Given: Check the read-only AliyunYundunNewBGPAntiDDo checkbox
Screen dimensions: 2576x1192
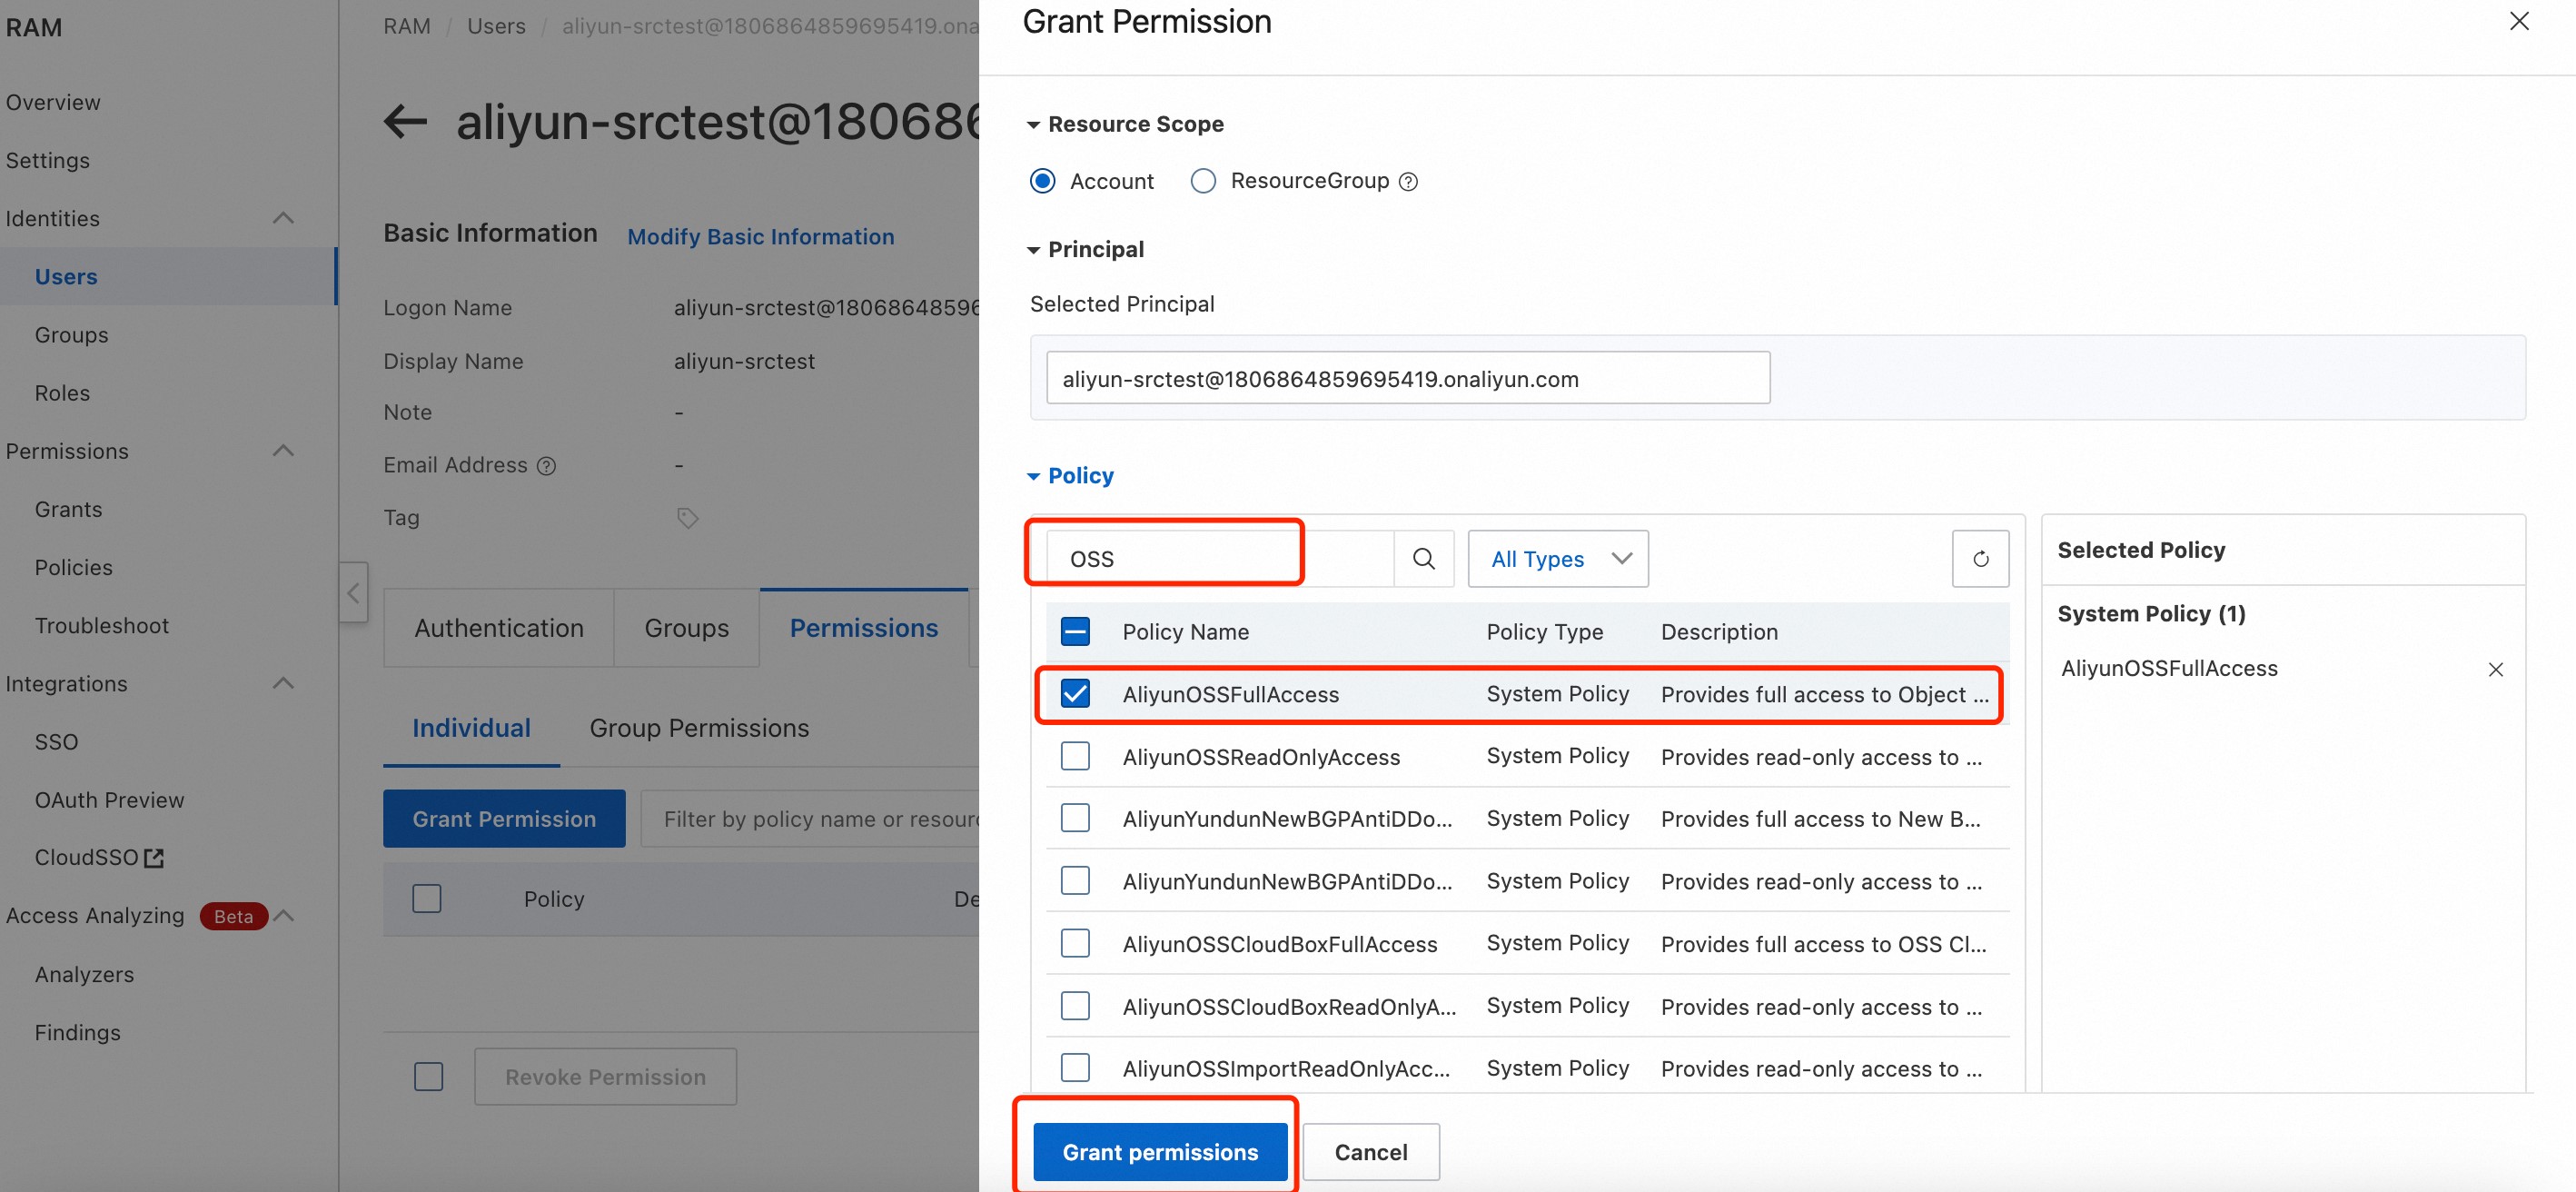Looking at the screenshot, I should [1075, 880].
